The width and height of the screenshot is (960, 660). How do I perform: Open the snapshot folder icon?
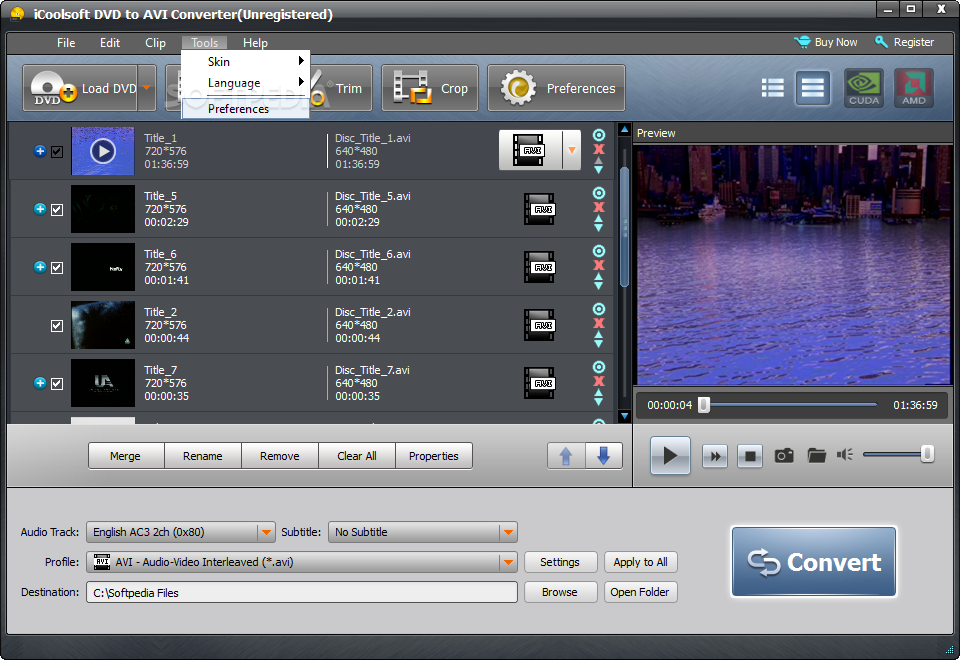tap(816, 456)
